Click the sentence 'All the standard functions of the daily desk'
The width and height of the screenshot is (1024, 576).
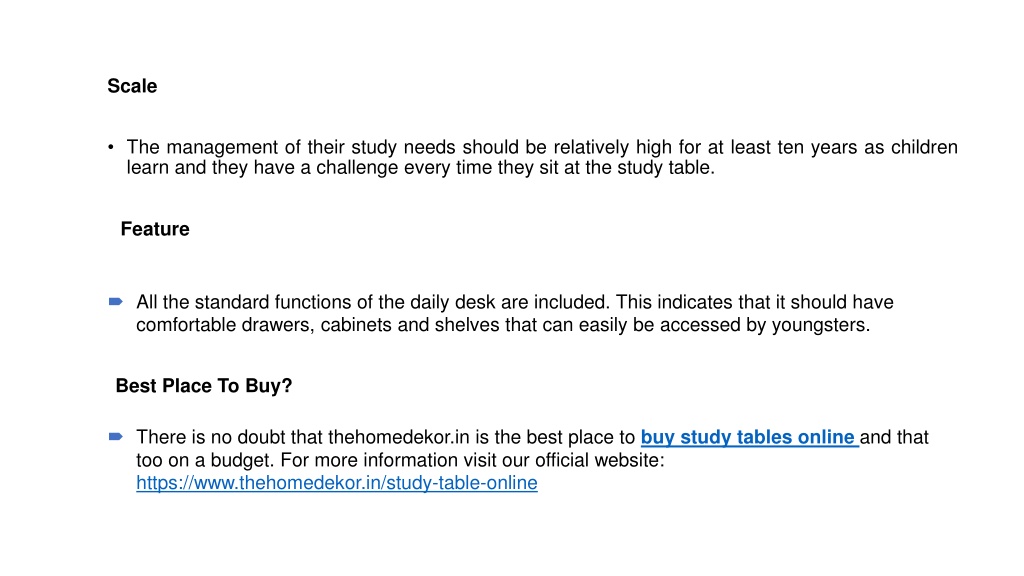(372, 302)
